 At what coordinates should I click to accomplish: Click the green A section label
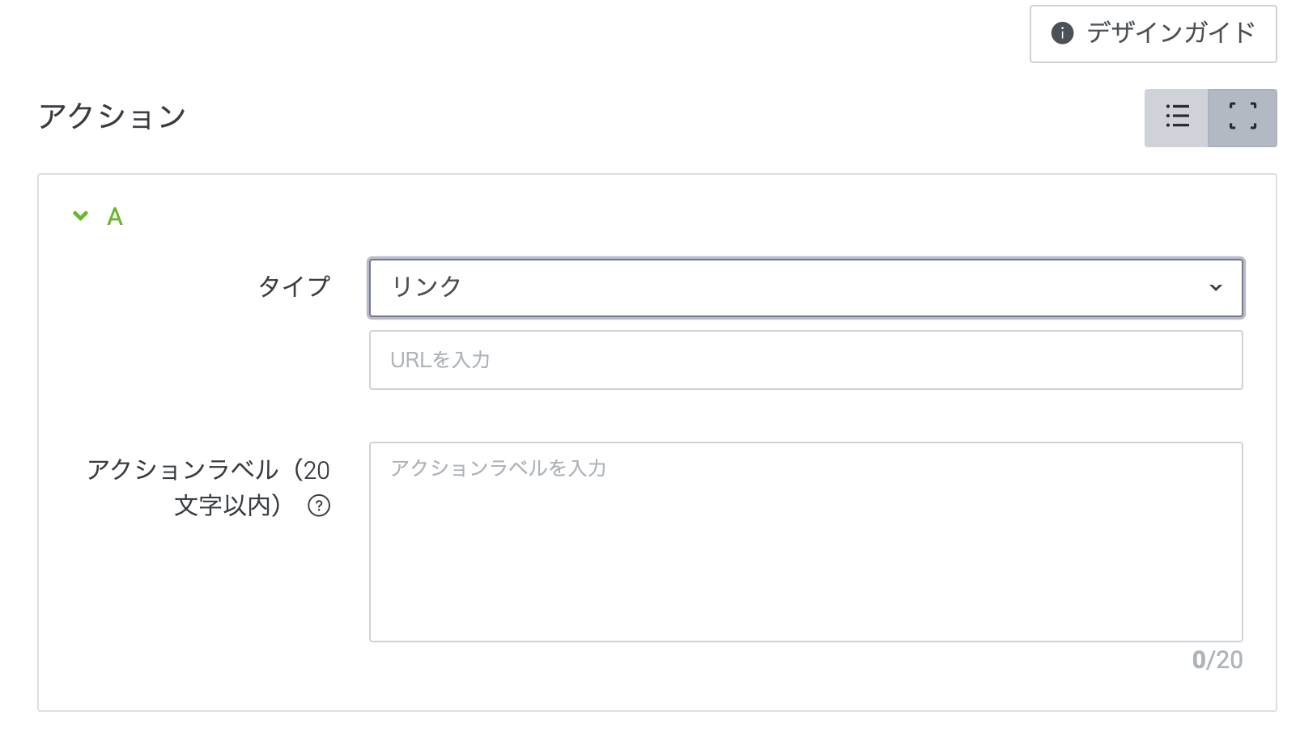pyautogui.click(x=115, y=217)
